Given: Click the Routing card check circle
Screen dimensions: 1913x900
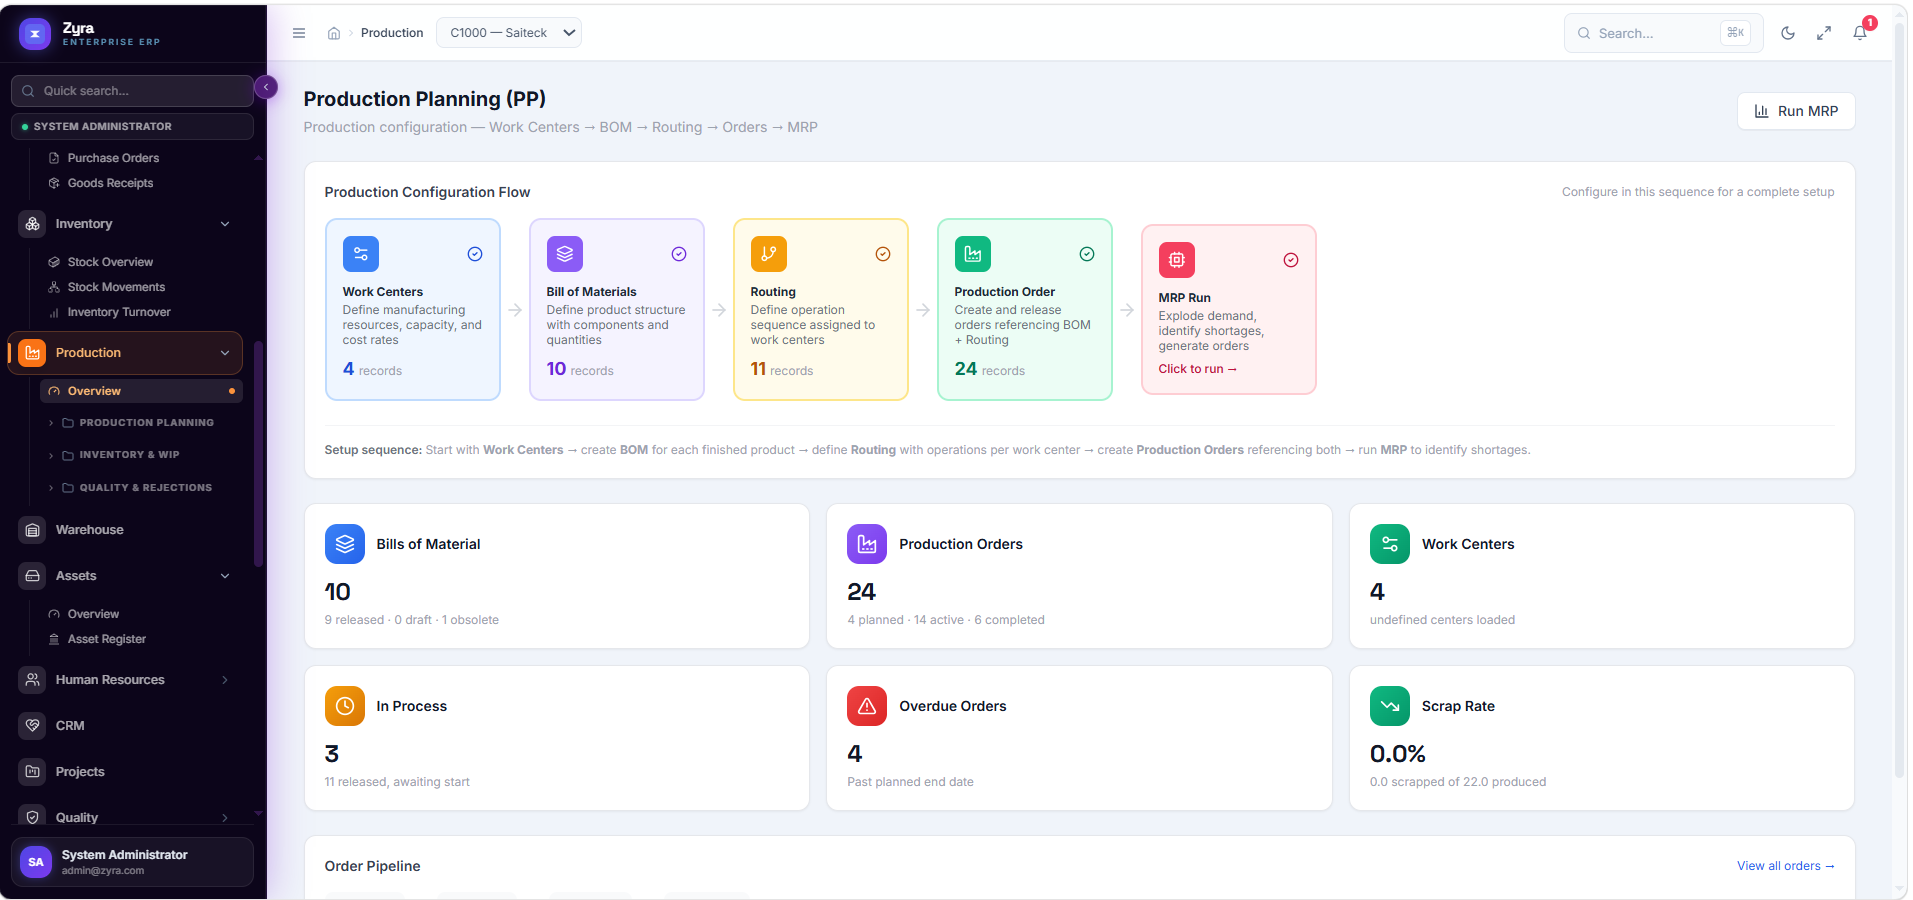Looking at the screenshot, I should pyautogui.click(x=883, y=254).
